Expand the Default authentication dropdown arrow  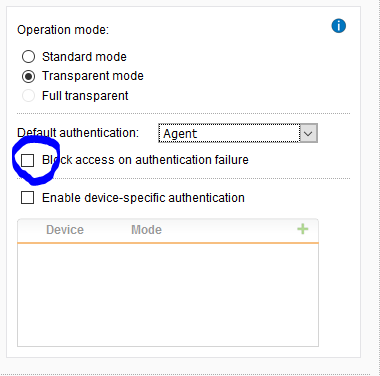click(308, 133)
